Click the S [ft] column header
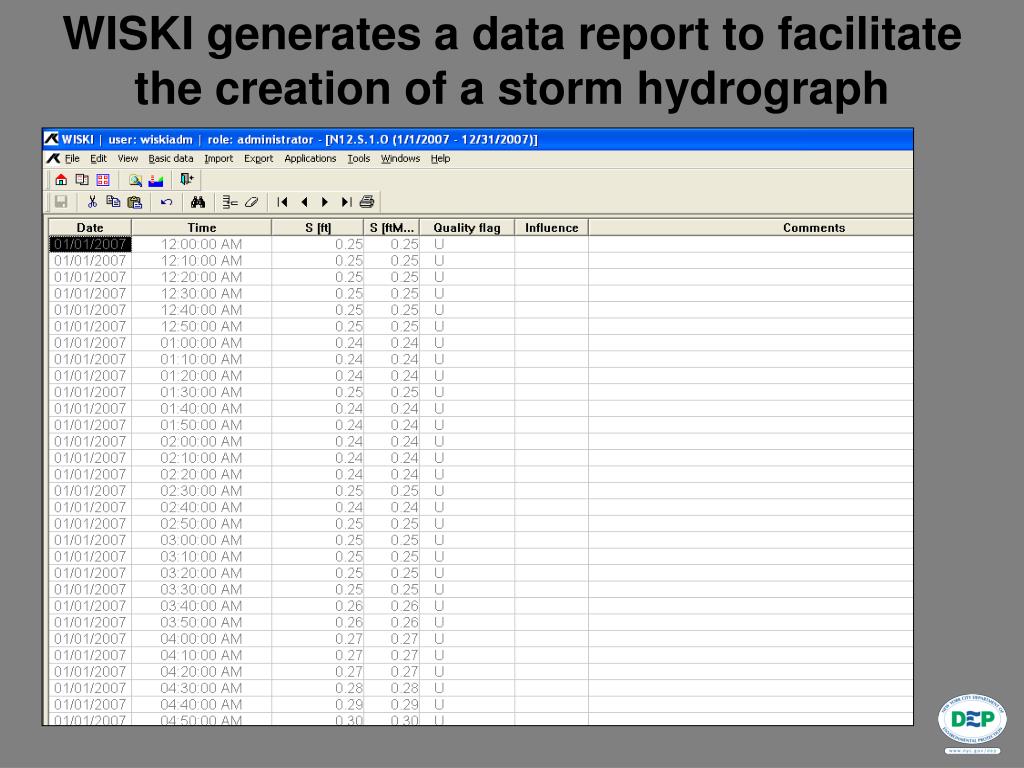This screenshot has width=1024, height=768. (317, 227)
